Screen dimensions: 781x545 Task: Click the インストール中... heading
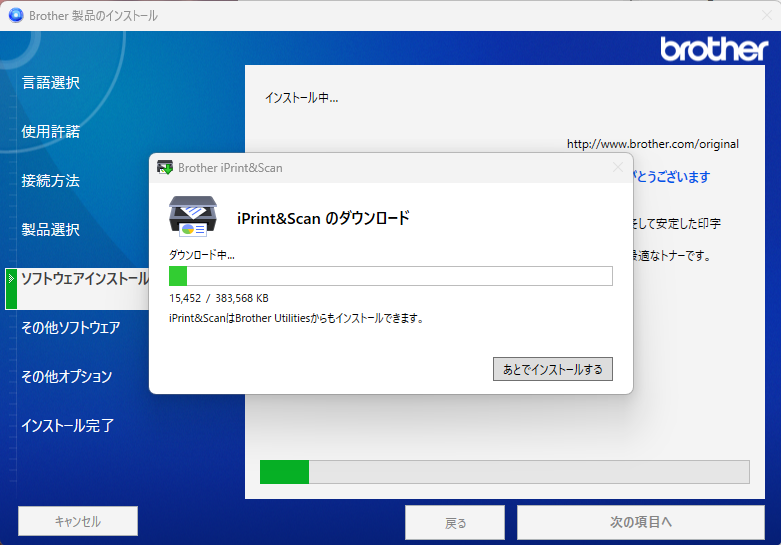click(301, 98)
